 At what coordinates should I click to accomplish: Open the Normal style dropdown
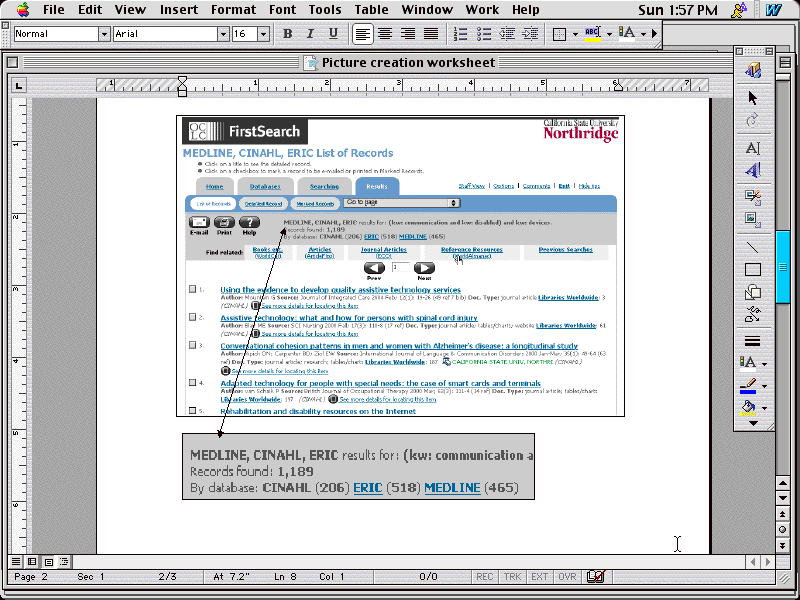(104, 34)
